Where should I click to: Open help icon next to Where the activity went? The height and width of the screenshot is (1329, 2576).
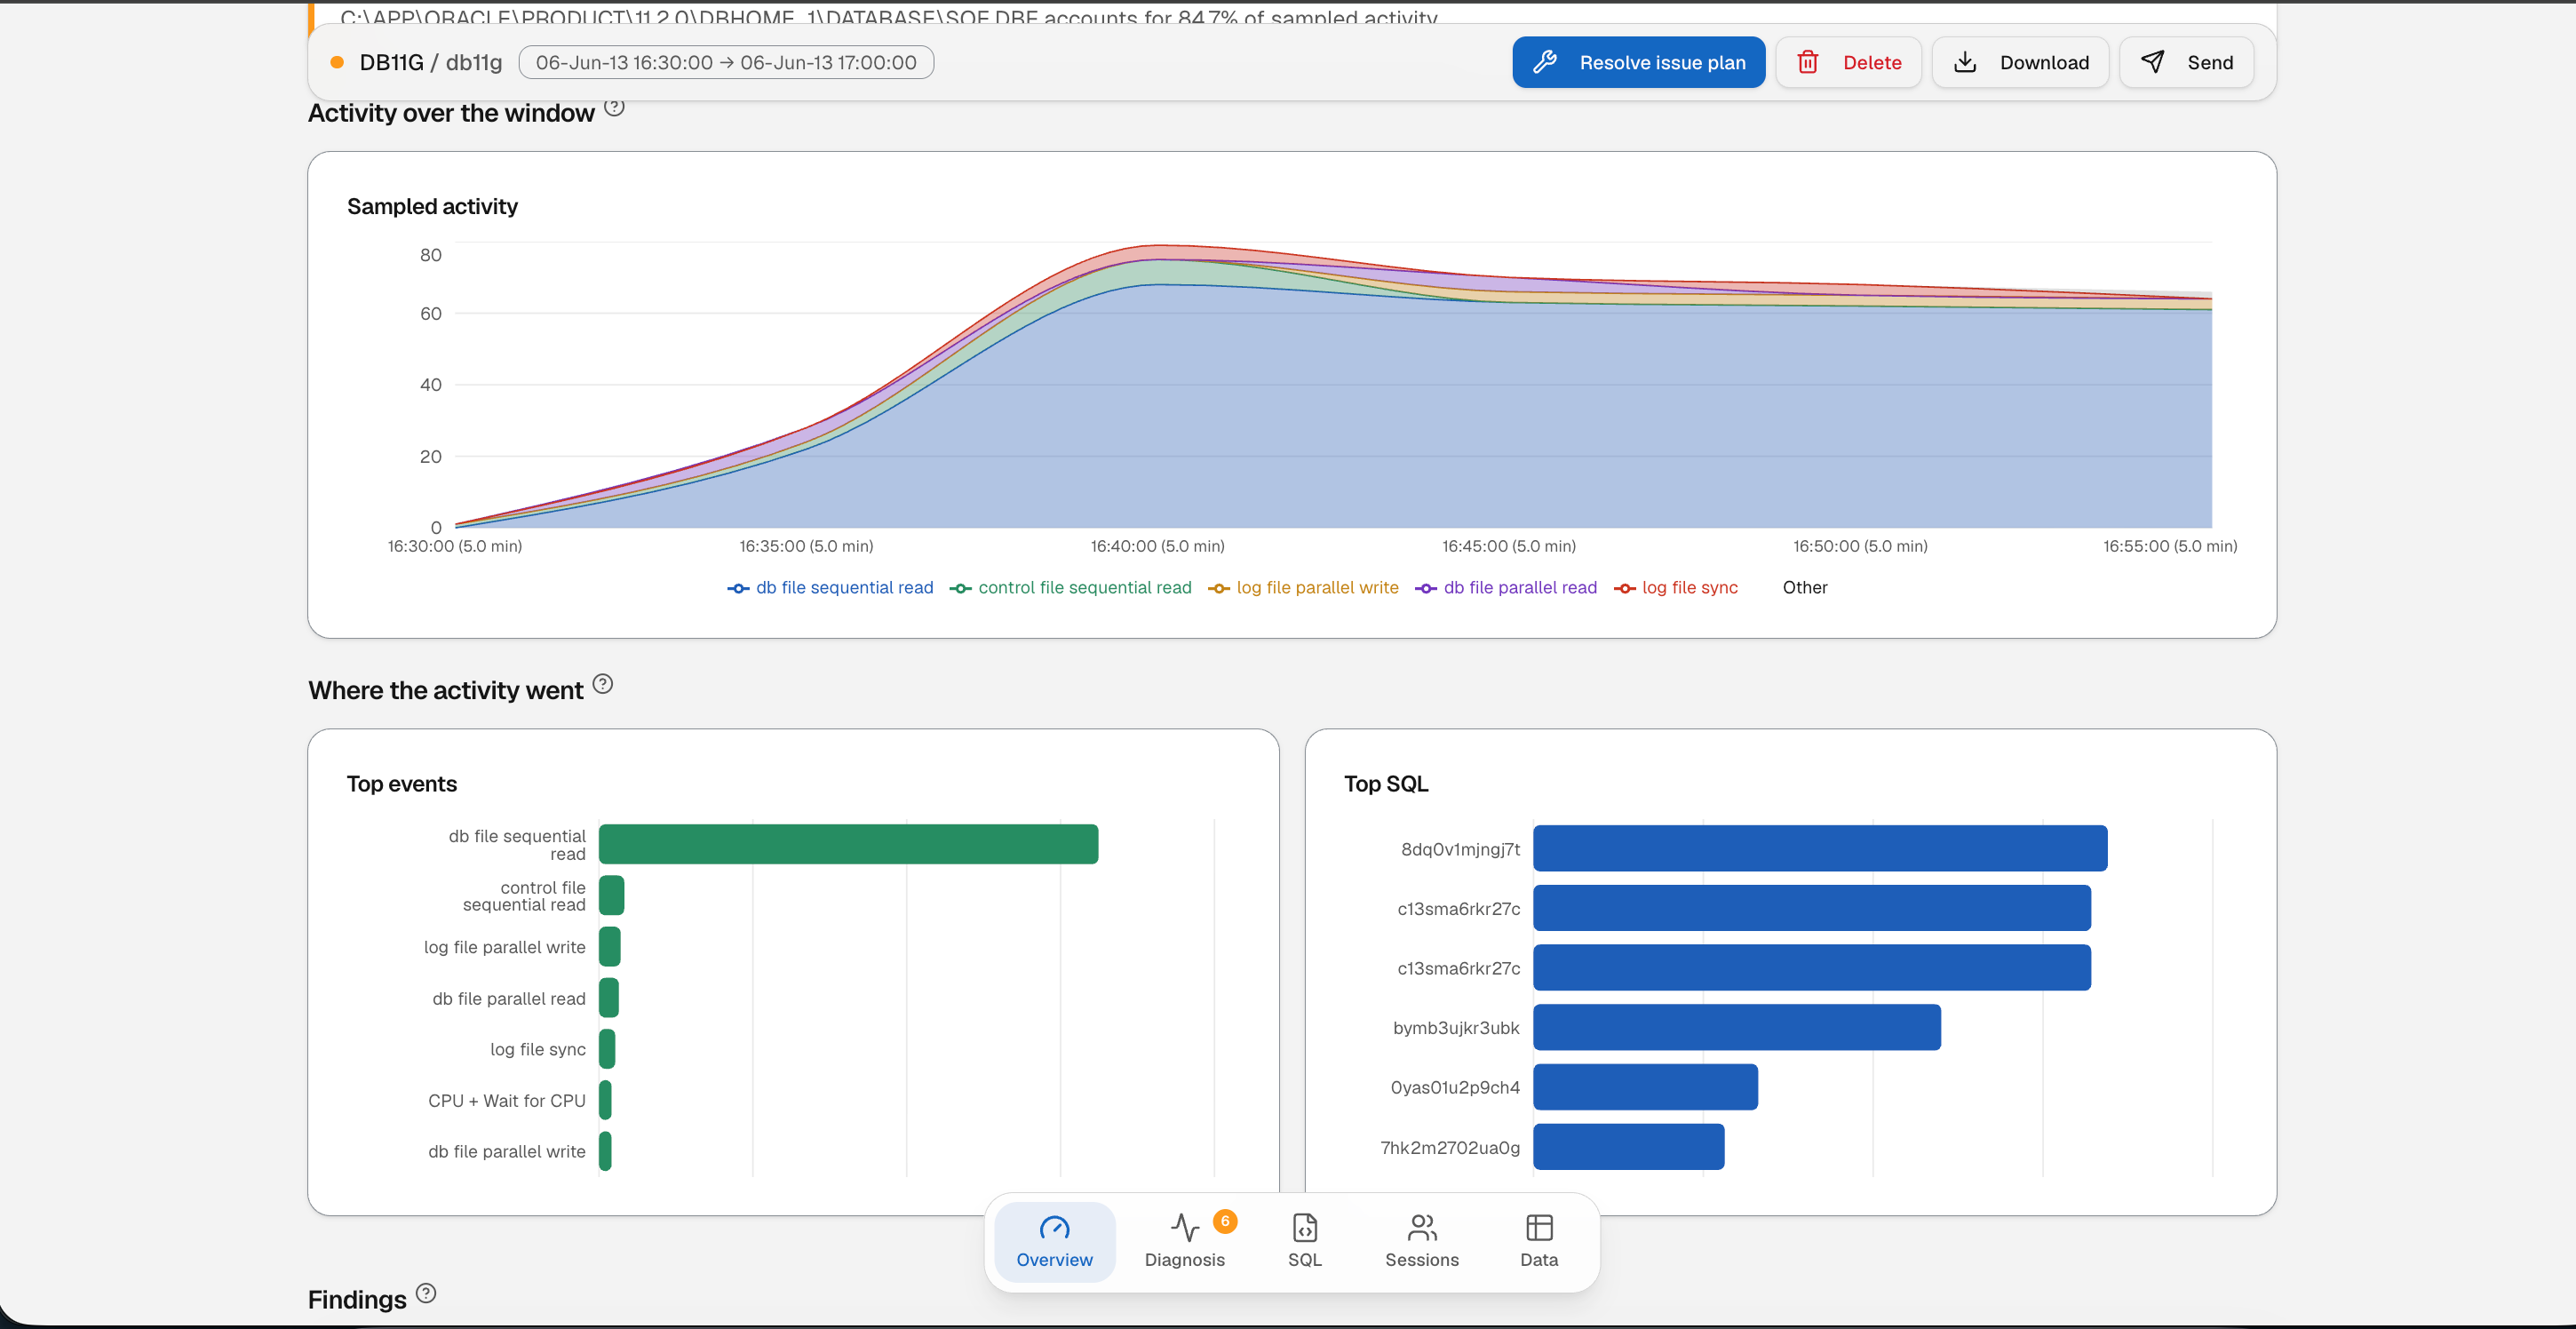click(603, 684)
